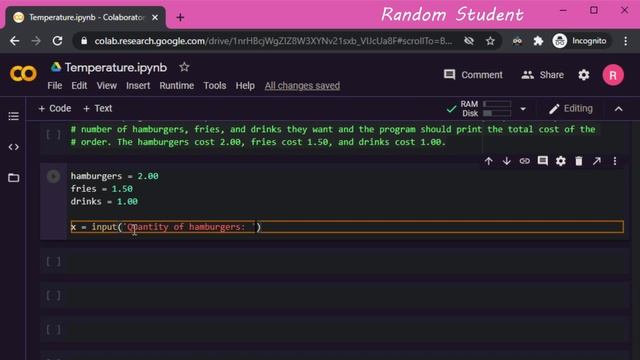Open cell editor settings gear
Screen dimensions: 640x360
[561, 161]
